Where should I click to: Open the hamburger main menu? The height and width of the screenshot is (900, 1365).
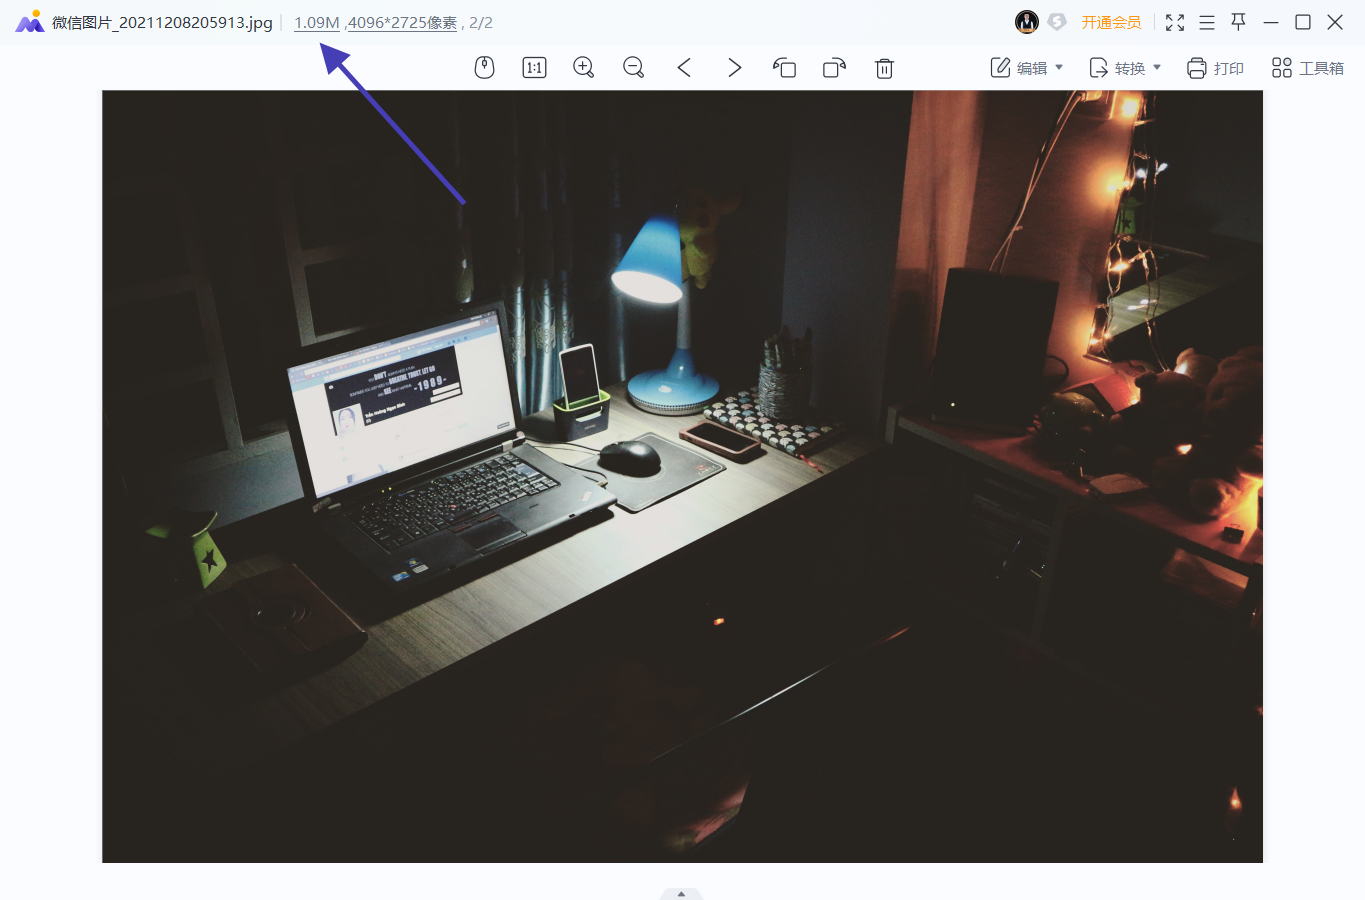click(1207, 22)
